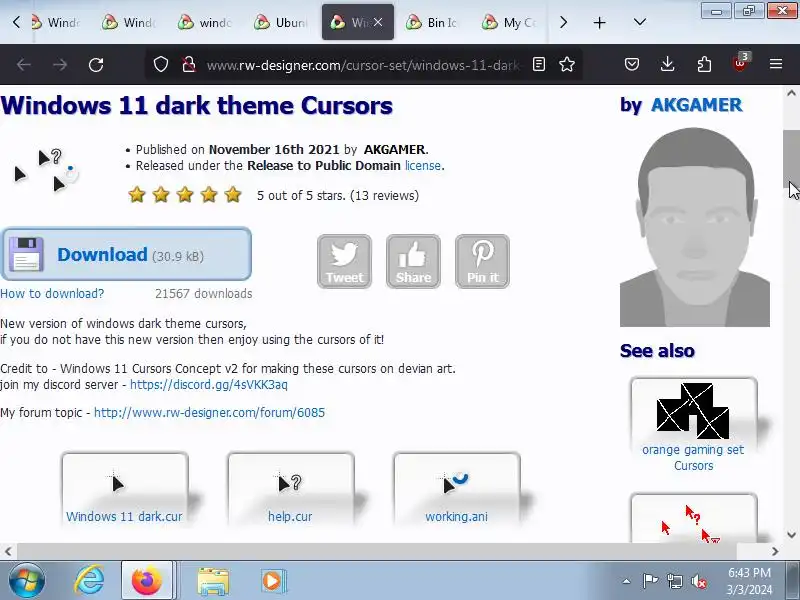This screenshot has height=600, width=800.
Task: Open the Firefox hamburger menu
Action: [x=776, y=64]
